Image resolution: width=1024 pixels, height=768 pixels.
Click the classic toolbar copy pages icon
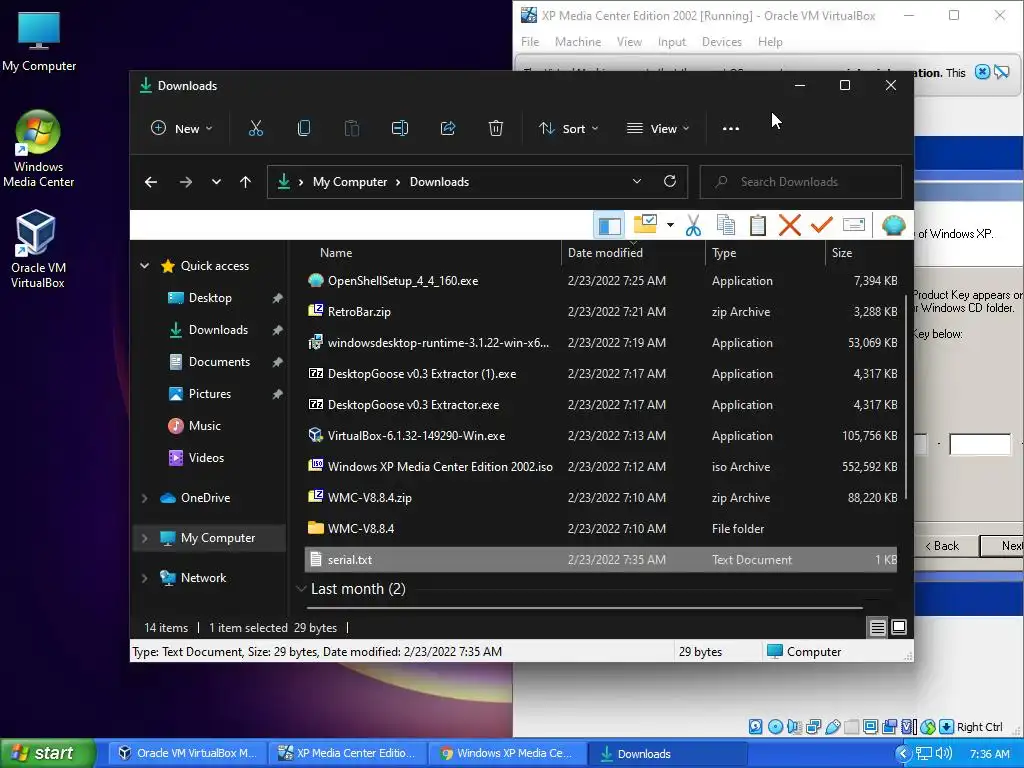tap(726, 225)
